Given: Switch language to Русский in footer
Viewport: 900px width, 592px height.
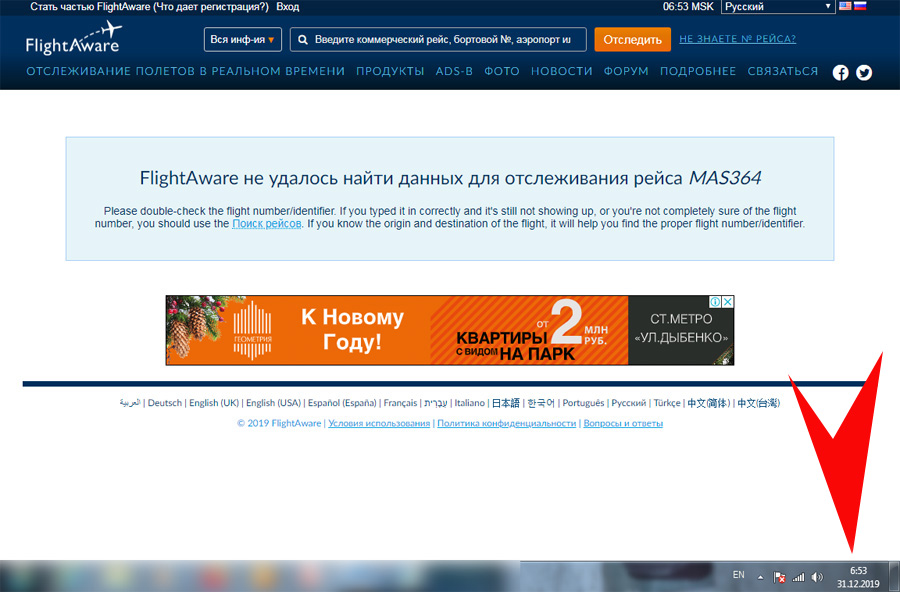Looking at the screenshot, I should 629,403.
